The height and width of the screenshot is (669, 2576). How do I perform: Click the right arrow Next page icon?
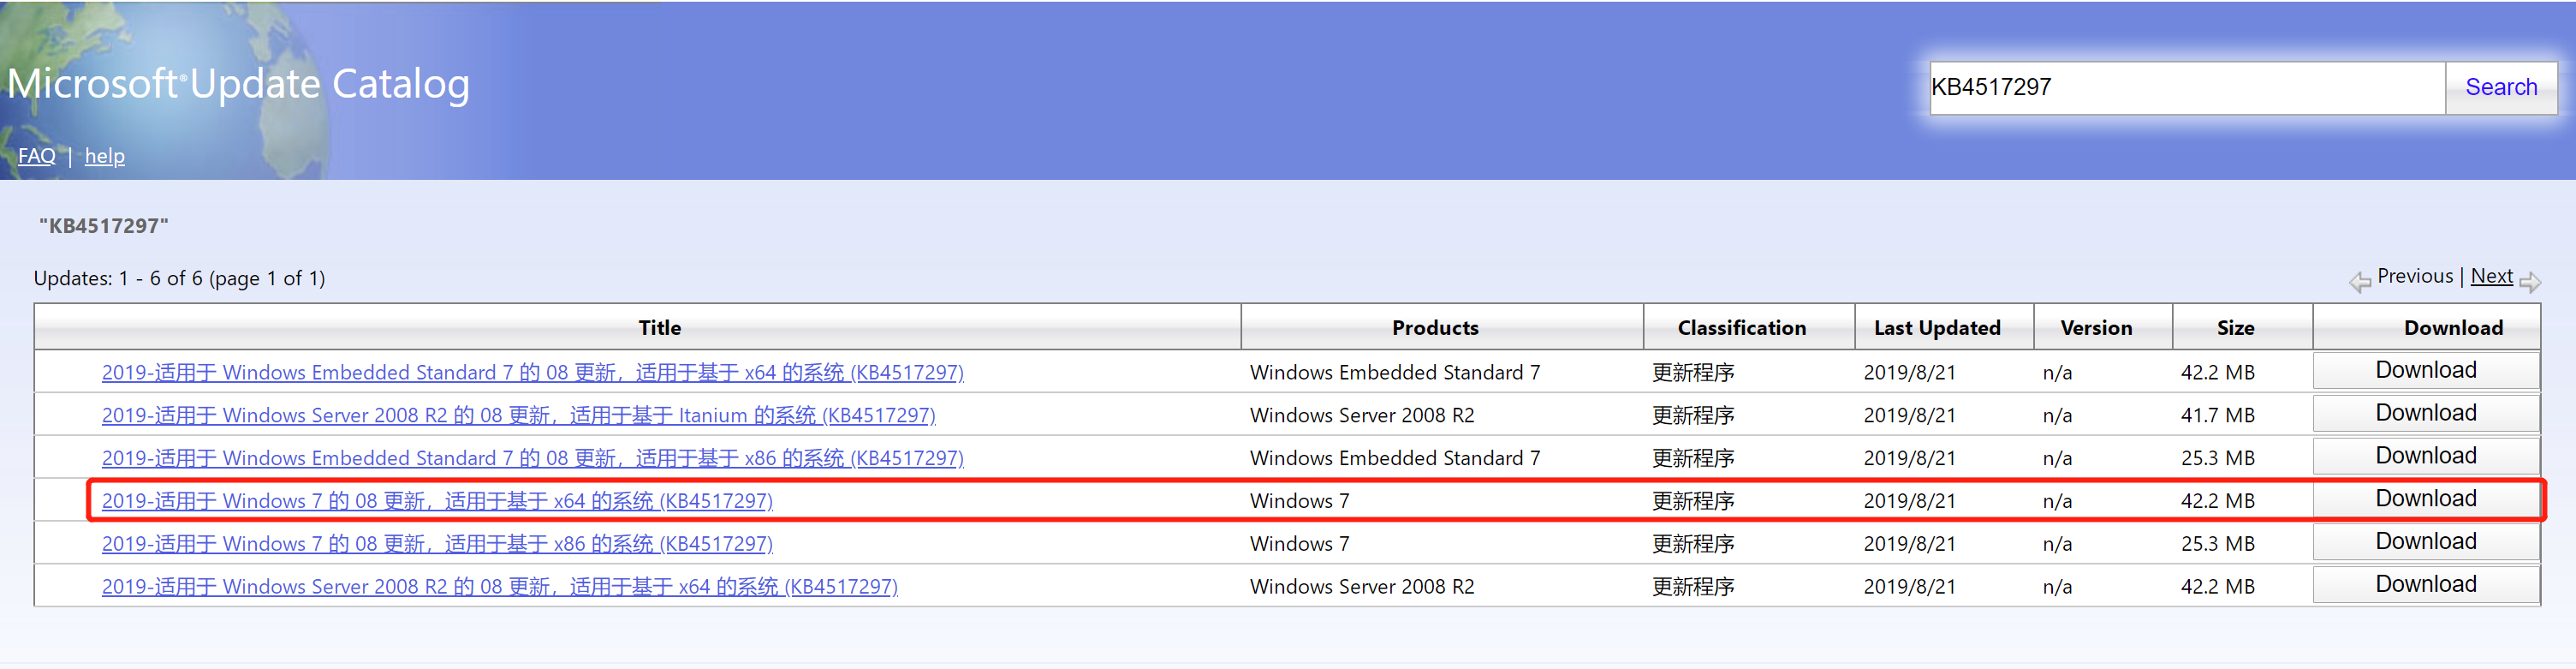(2530, 281)
